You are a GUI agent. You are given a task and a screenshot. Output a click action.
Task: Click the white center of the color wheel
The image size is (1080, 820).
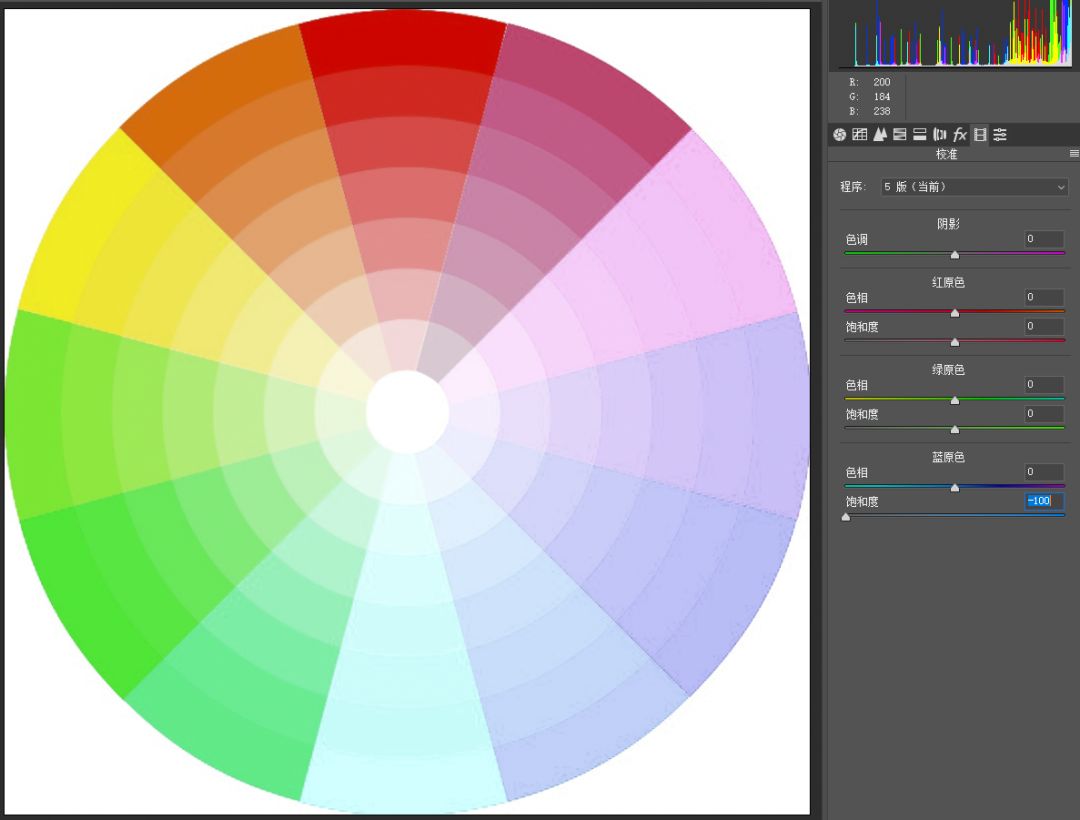click(407, 412)
